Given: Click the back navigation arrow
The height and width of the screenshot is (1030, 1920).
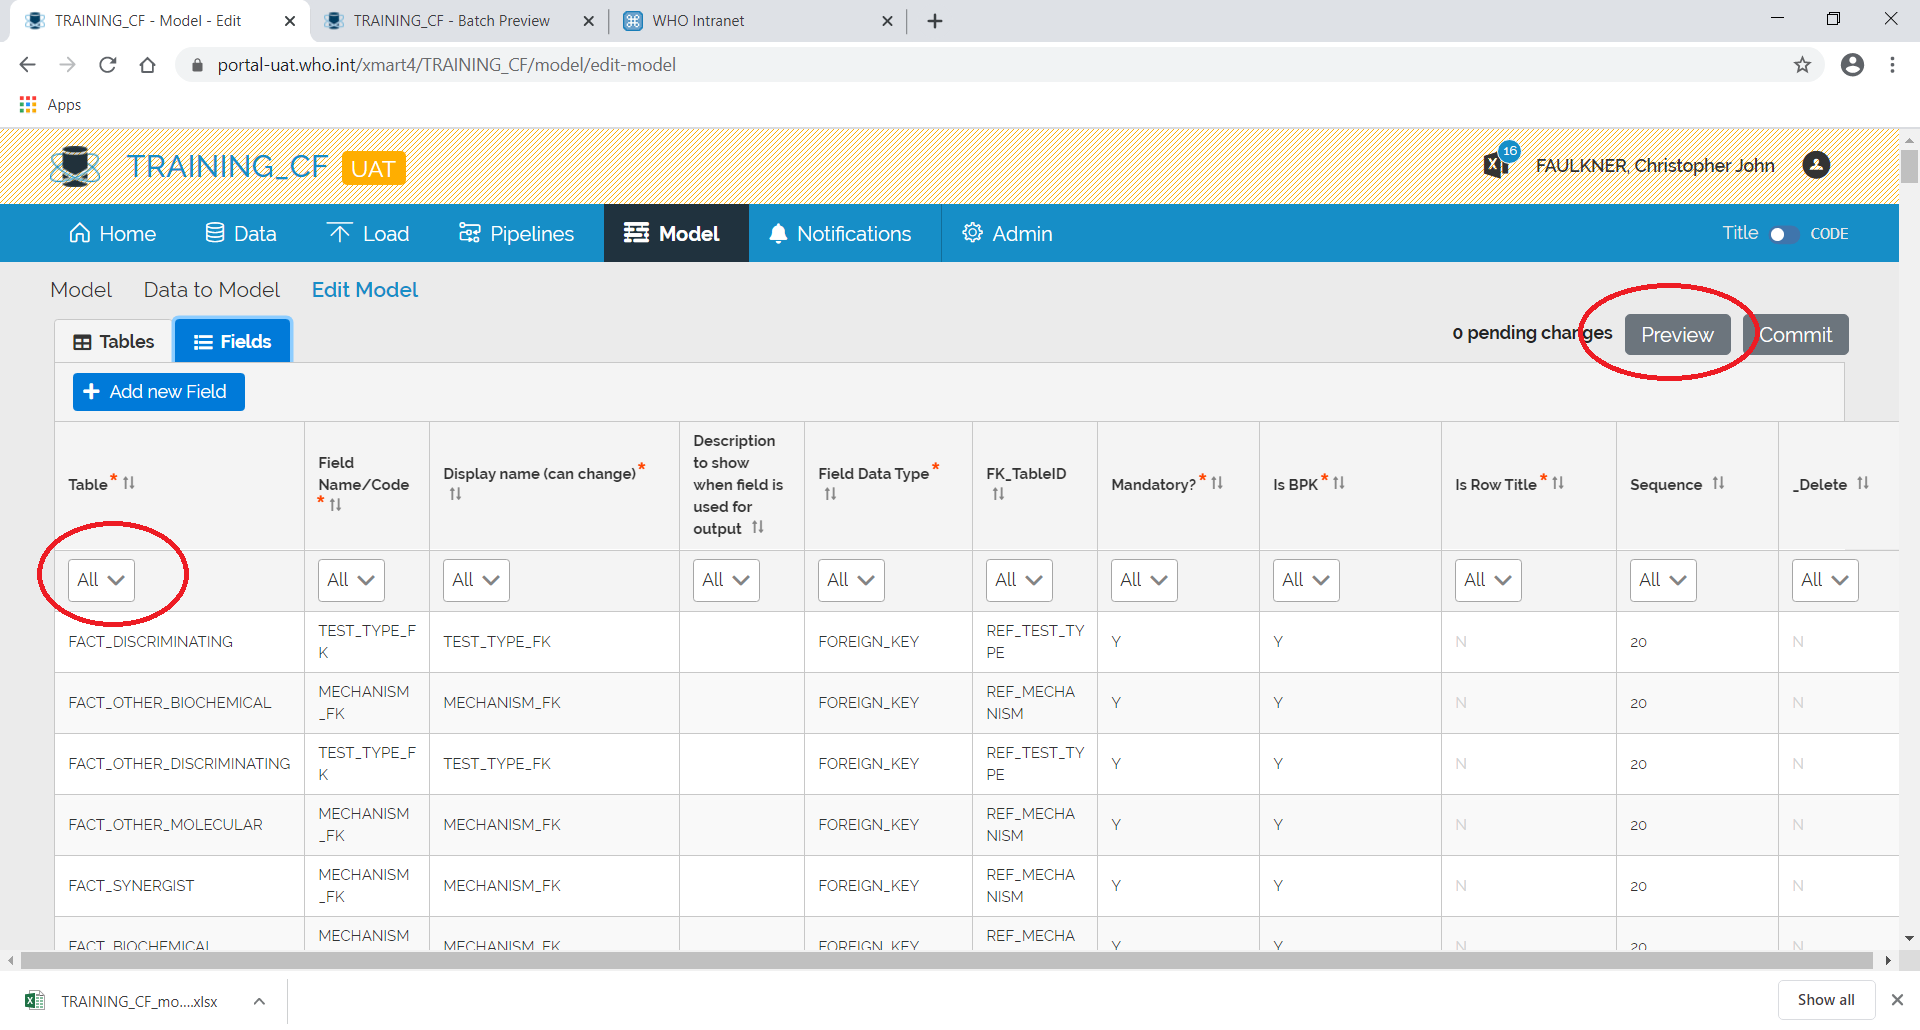Looking at the screenshot, I should pyautogui.click(x=27, y=65).
